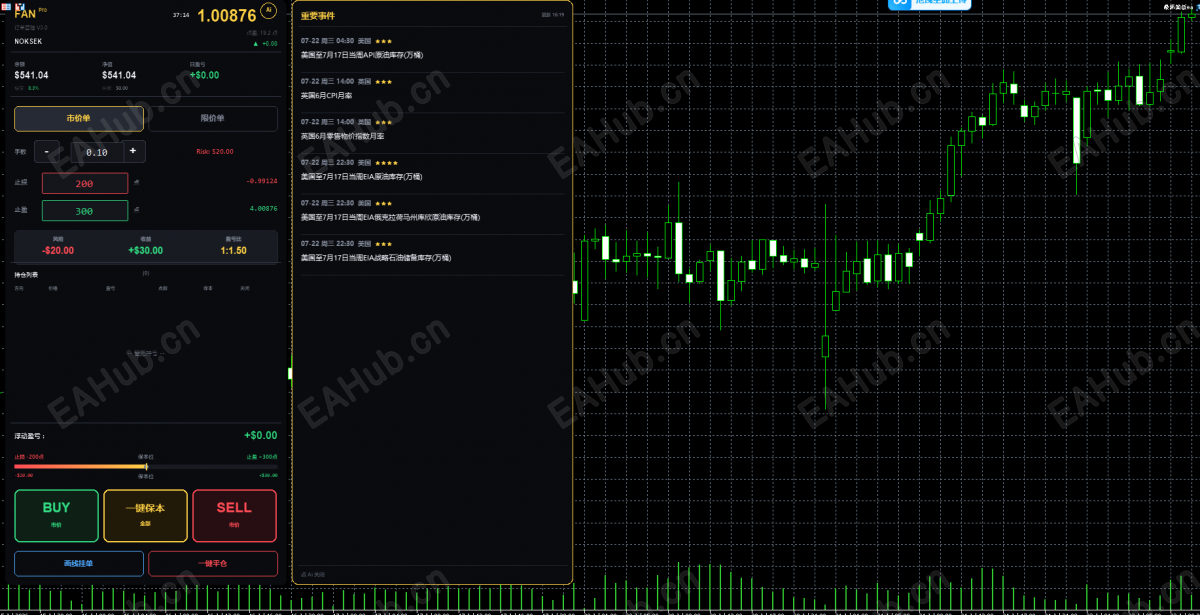The image size is (1200, 615).
Task: Edit the take profit 300 field
Action: pos(85,211)
